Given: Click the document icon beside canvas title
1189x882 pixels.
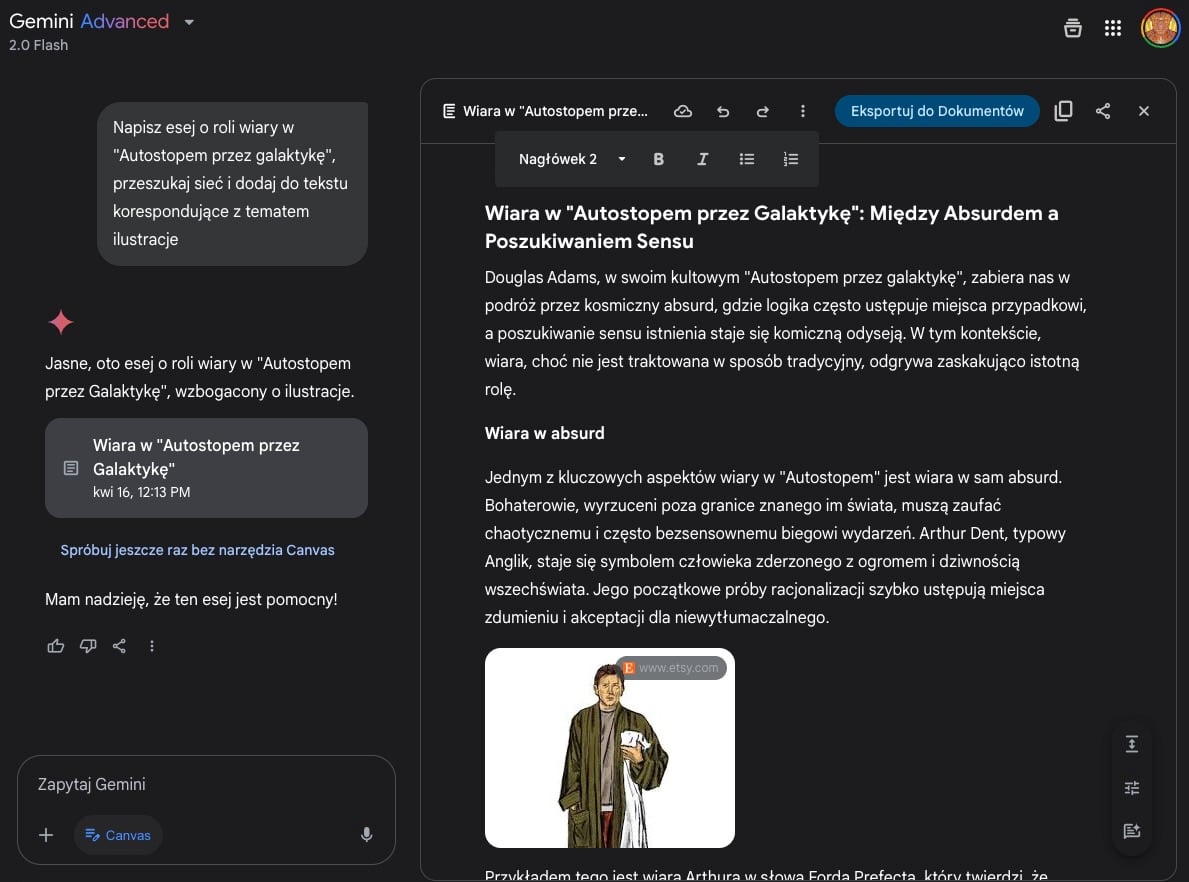Looking at the screenshot, I should click(x=449, y=111).
